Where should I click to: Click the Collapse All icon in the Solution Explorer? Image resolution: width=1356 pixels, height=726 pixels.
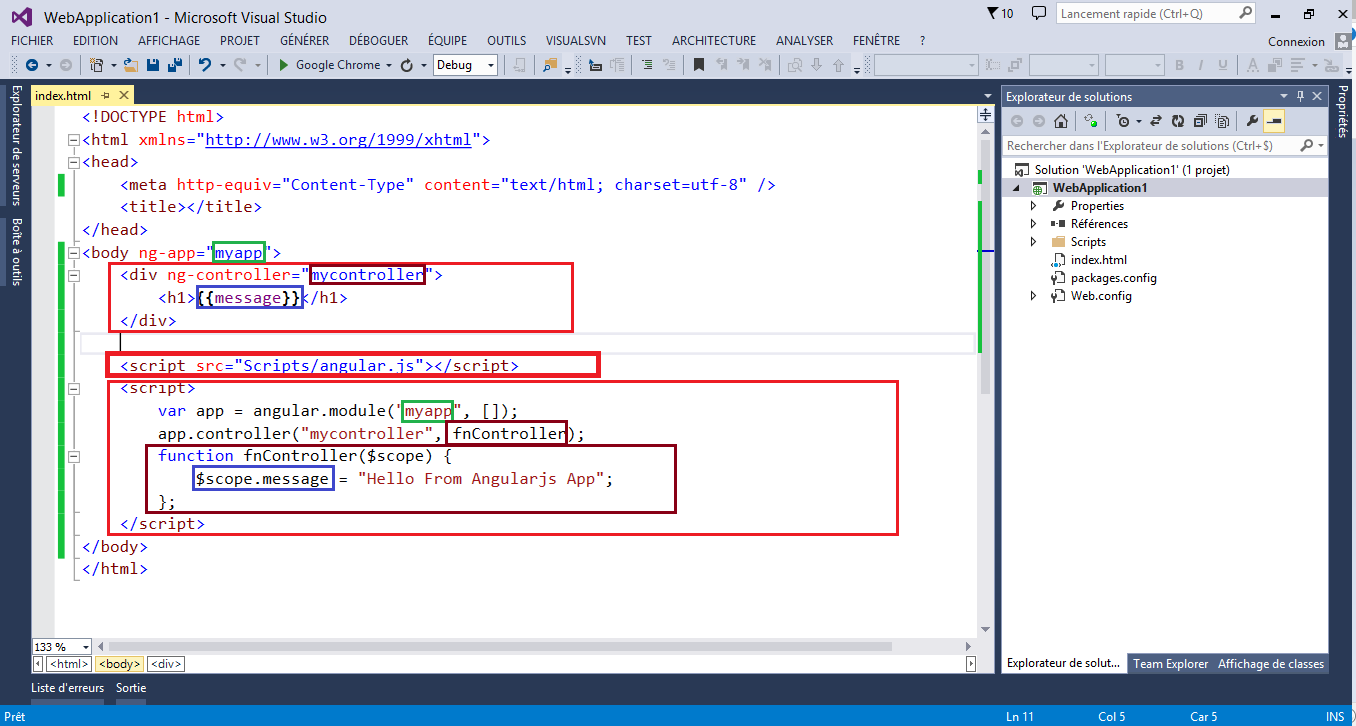pos(1200,121)
